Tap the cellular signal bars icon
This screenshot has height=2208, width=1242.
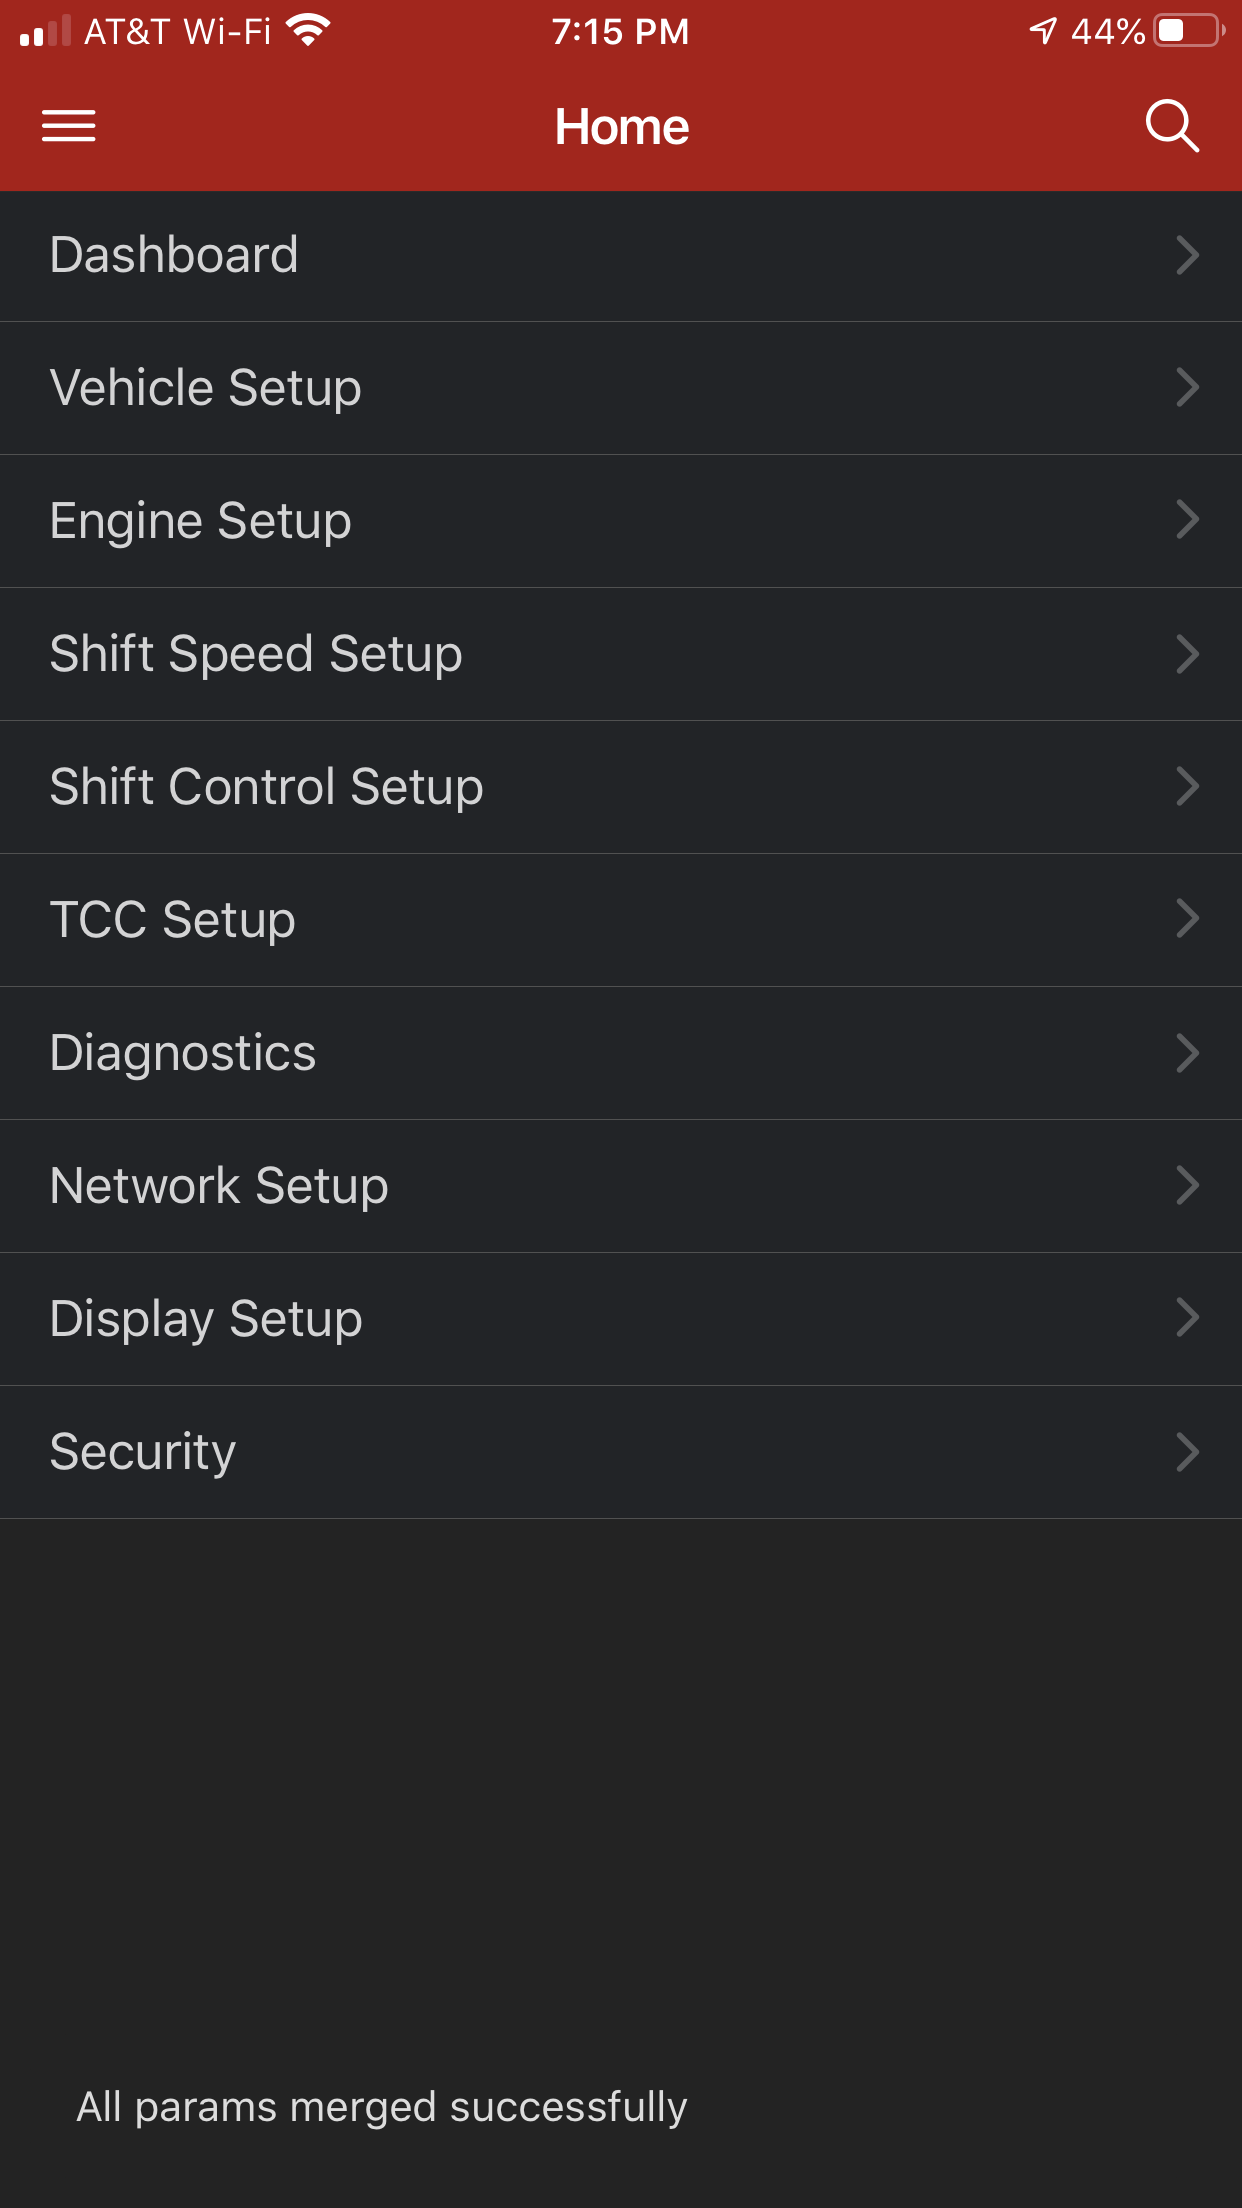tap(45, 31)
